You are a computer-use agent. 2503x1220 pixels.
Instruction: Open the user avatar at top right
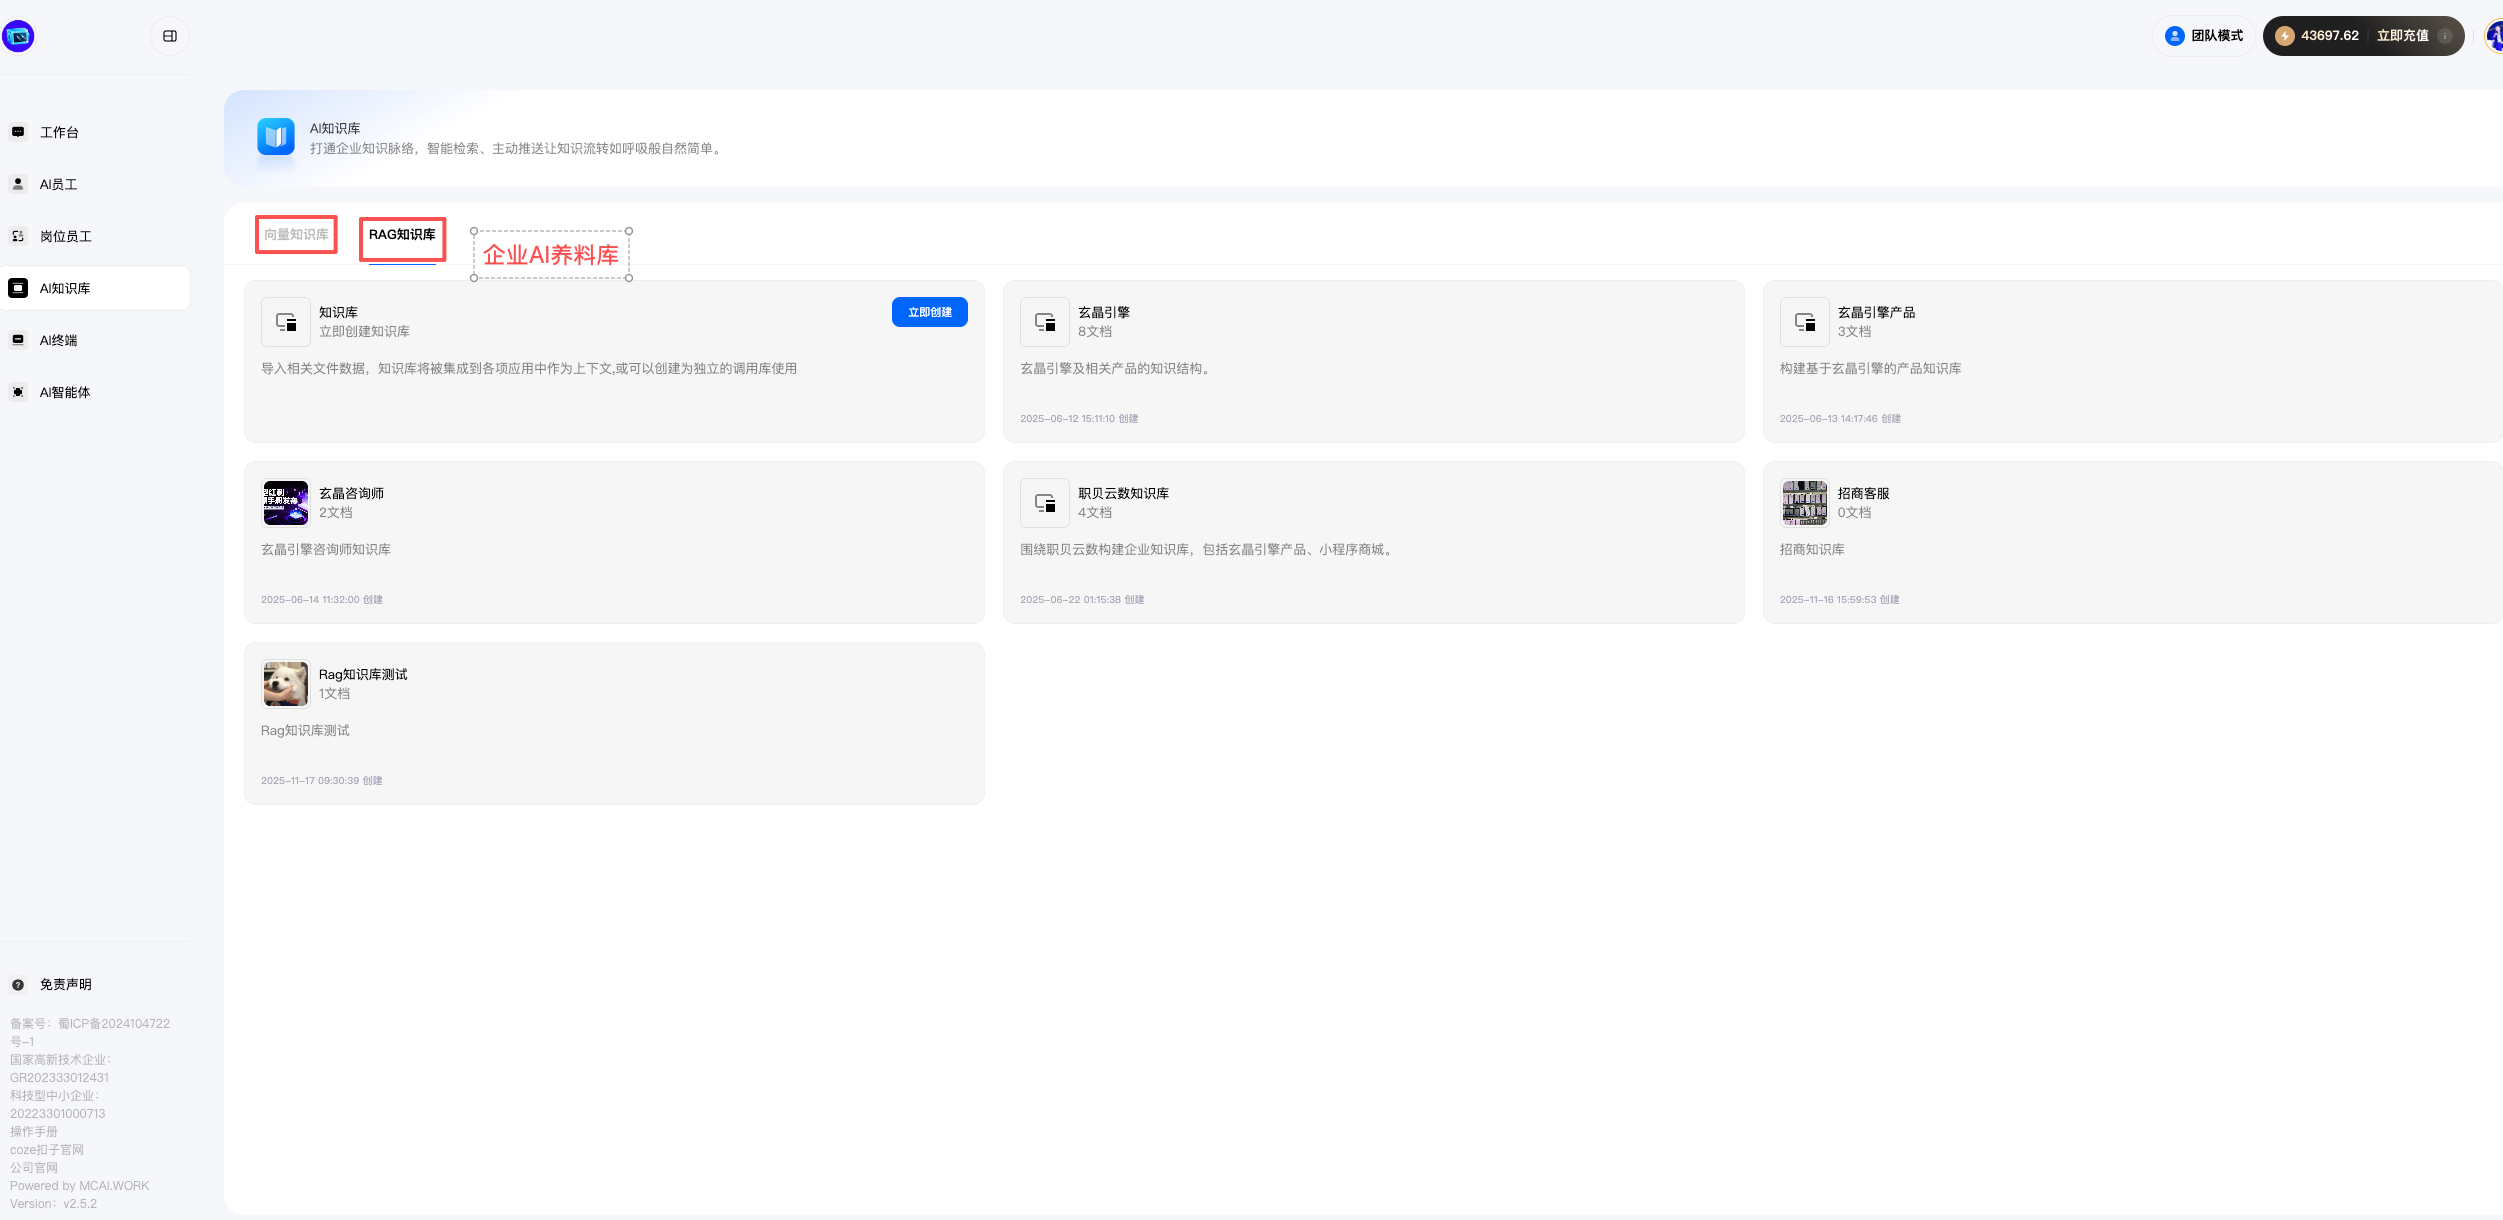point(2494,36)
